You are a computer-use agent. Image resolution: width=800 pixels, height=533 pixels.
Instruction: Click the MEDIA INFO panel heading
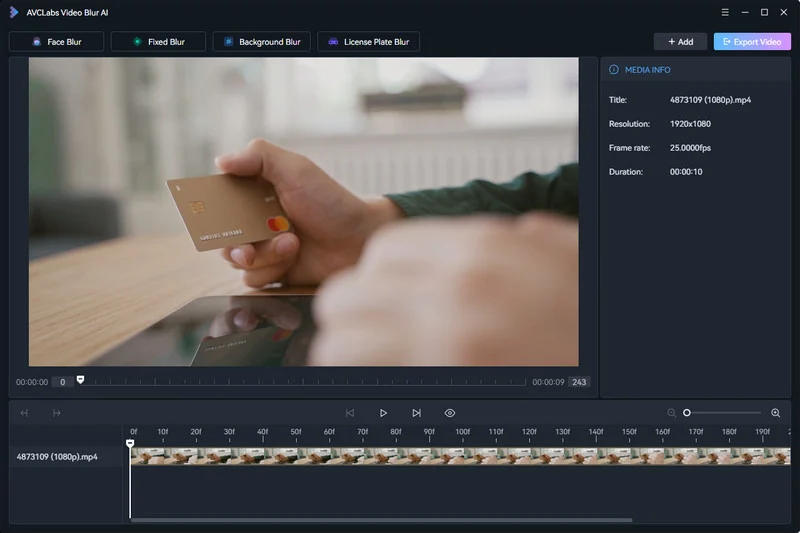[x=647, y=70]
